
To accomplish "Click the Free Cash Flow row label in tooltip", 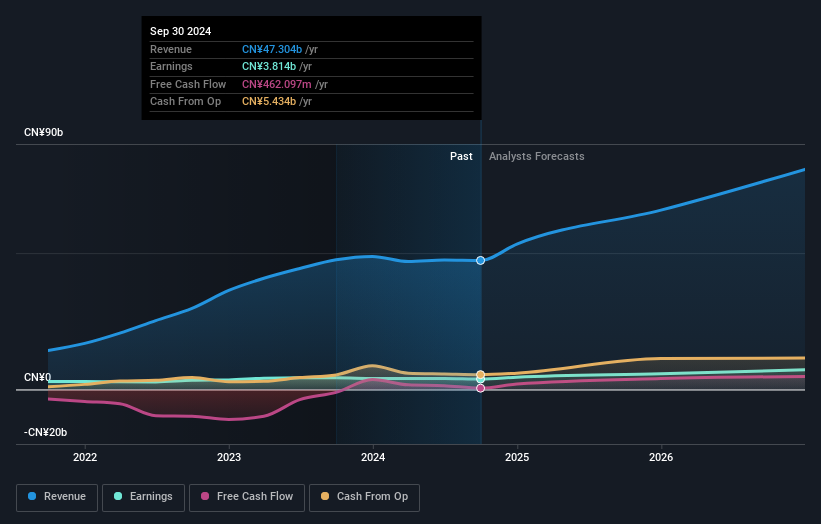I will click(x=188, y=84).
